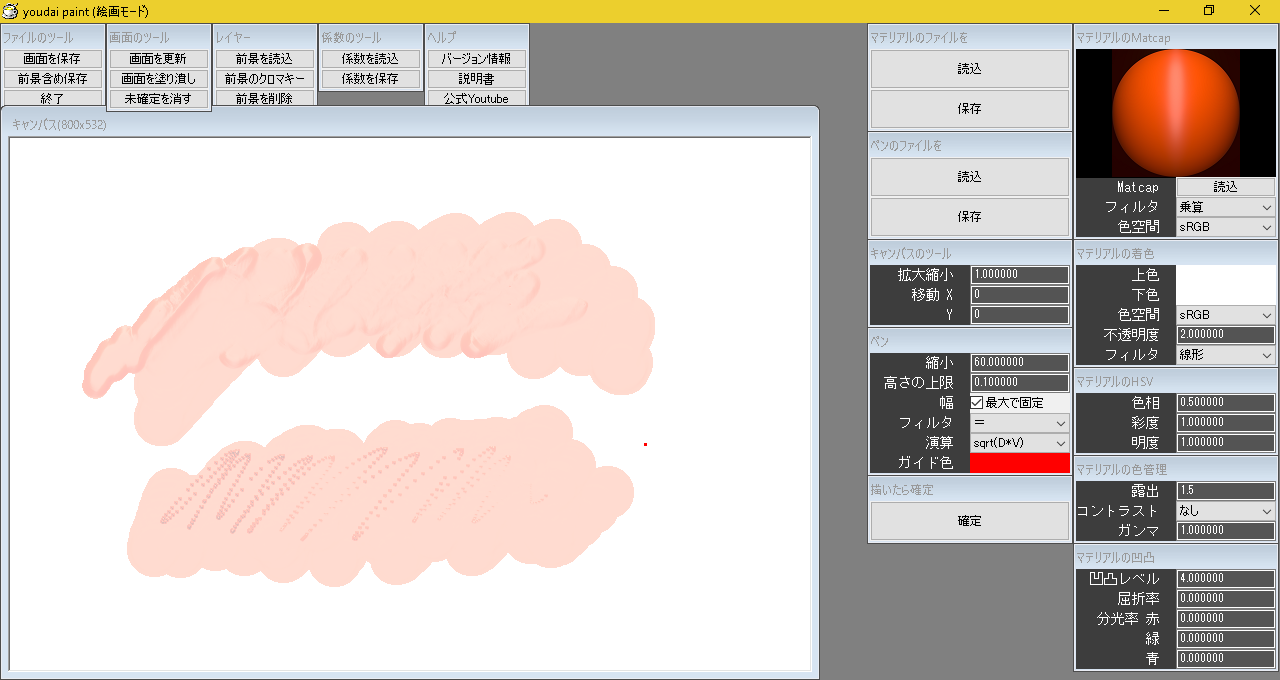
Task: Click the orange Matcap sphere preview
Action: click(1175, 113)
